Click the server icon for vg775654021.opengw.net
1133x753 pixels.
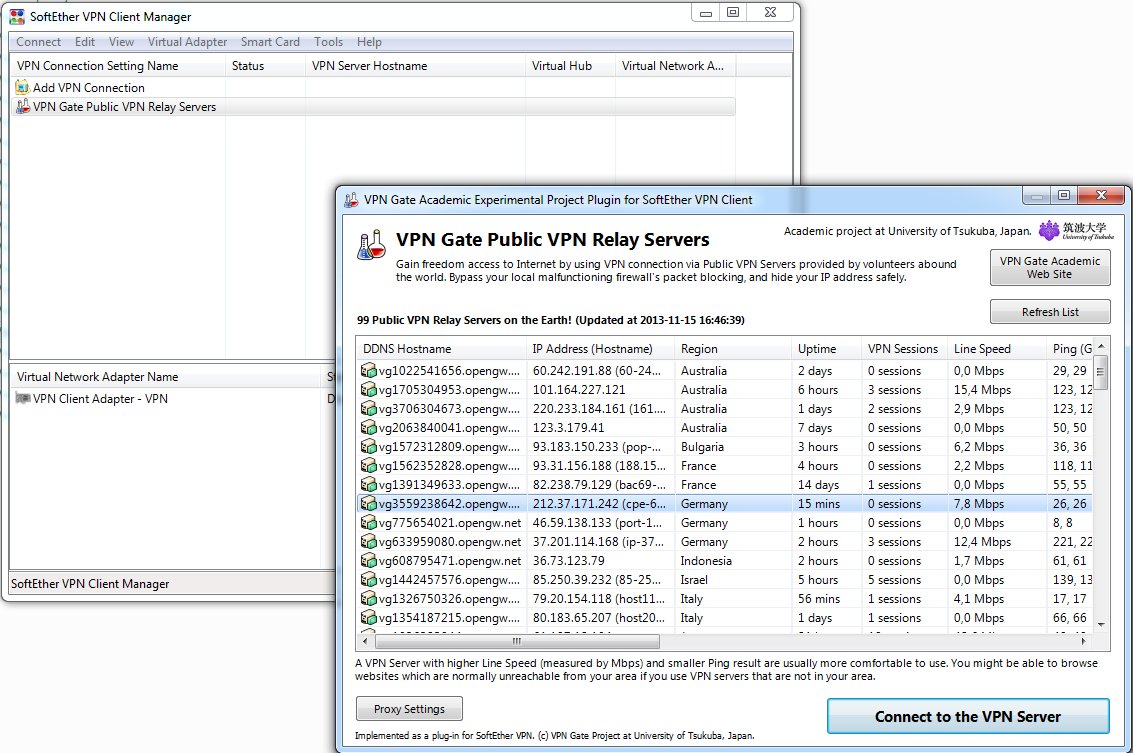pos(369,522)
